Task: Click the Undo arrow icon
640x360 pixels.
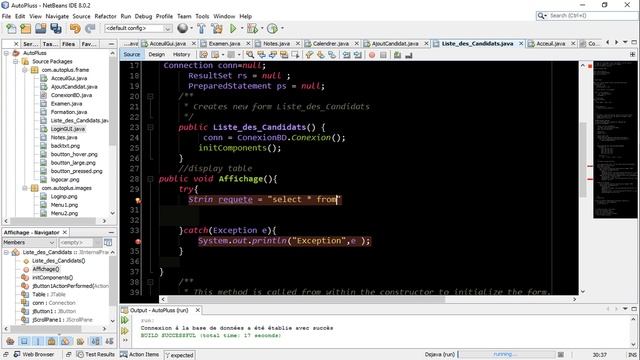Action: 75,29
